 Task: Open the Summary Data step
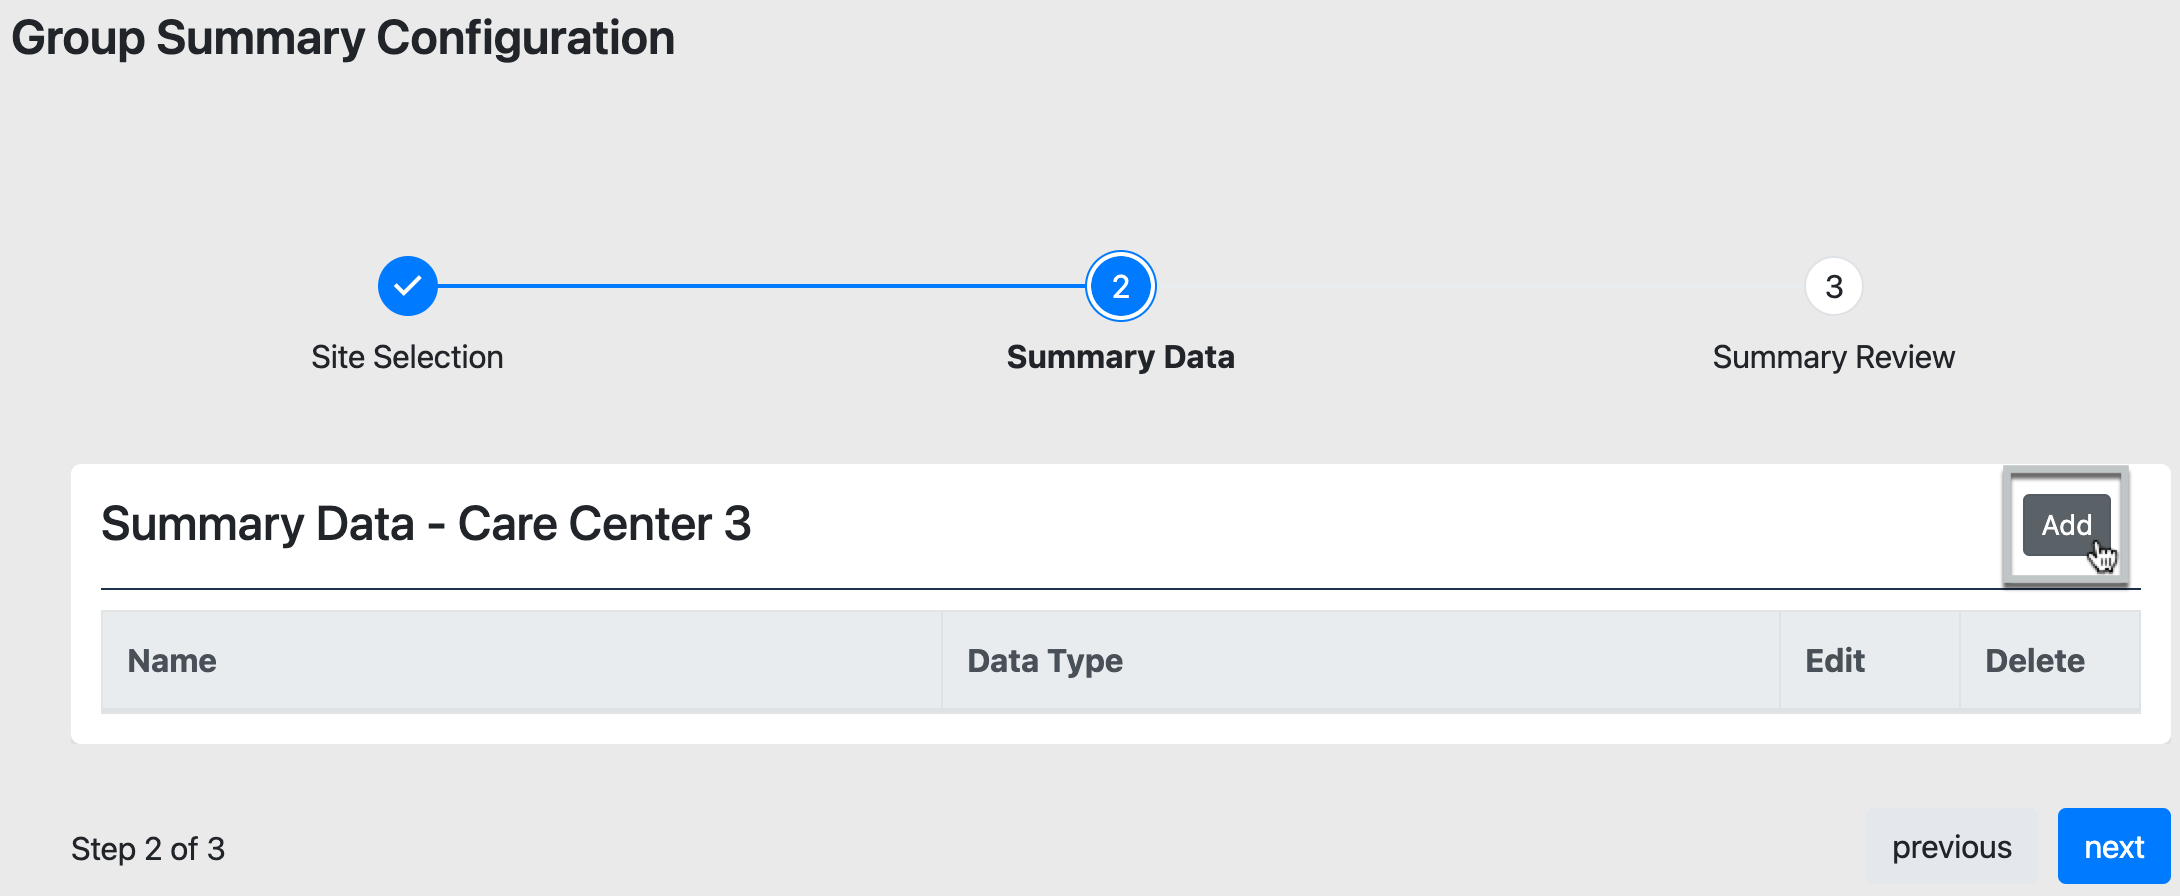1121,356
